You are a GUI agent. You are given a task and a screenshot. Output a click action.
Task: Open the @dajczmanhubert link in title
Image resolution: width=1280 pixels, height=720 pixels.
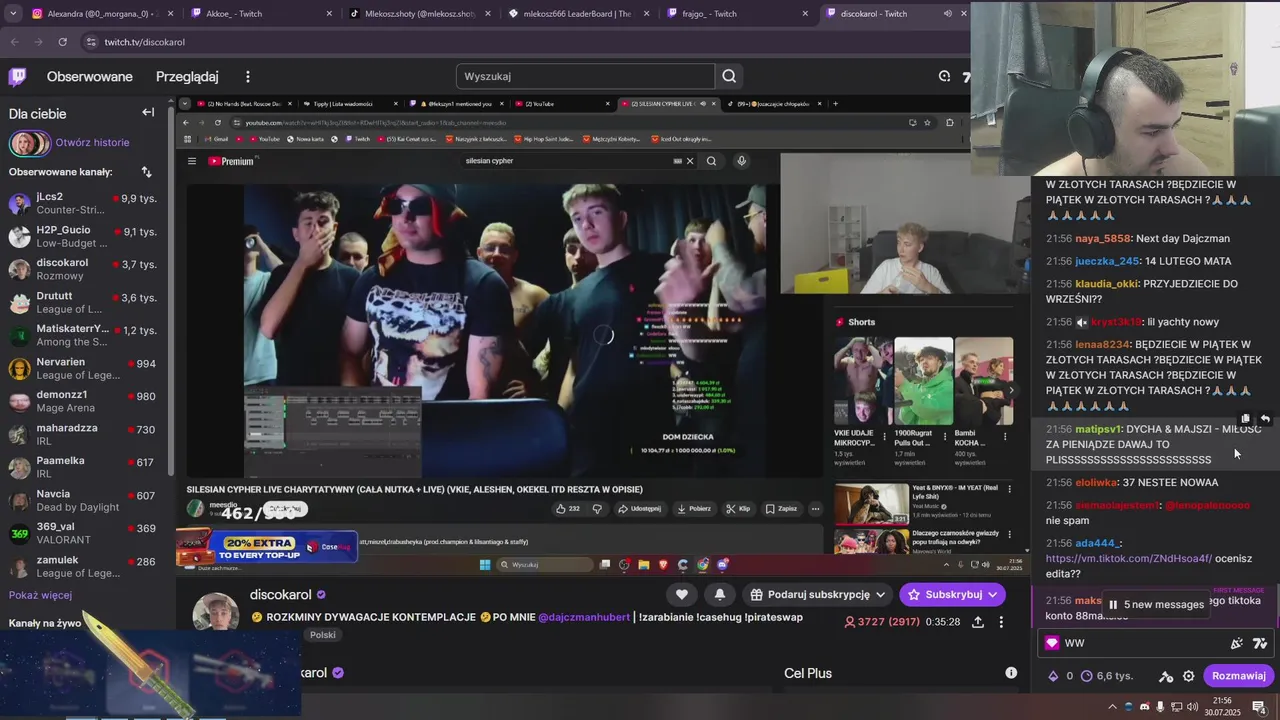coord(584,617)
